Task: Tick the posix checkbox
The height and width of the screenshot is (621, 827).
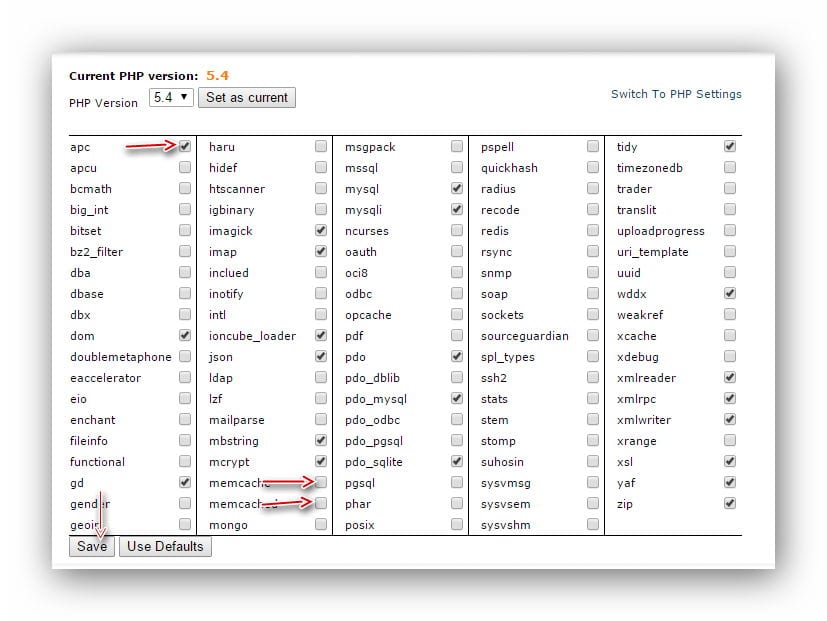Action: (457, 524)
